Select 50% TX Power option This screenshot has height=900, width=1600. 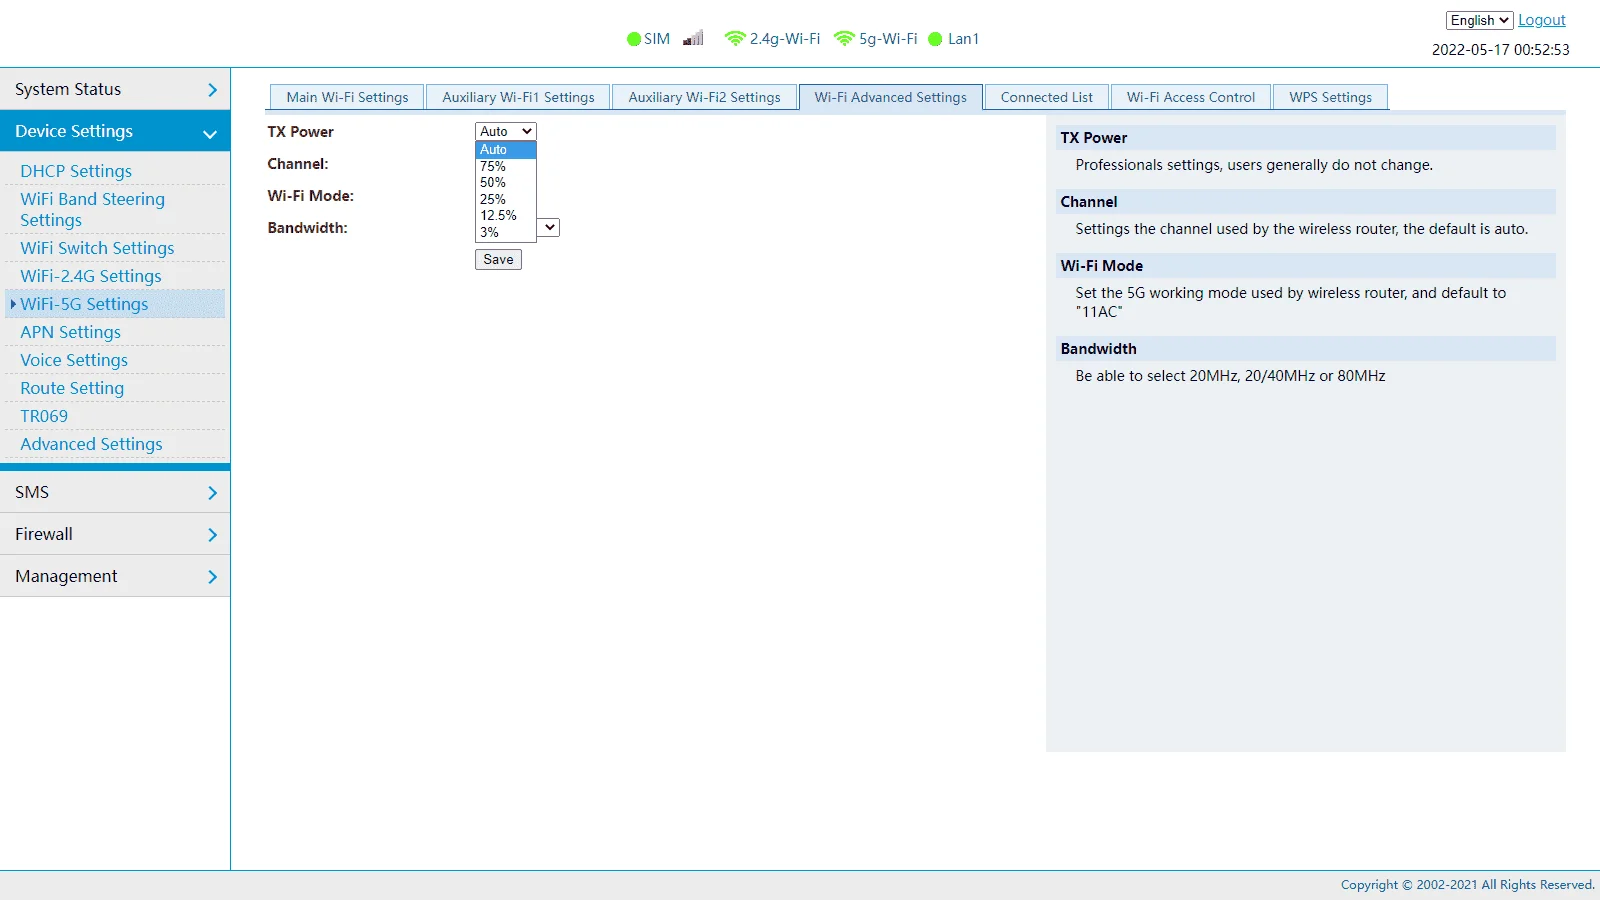coord(506,182)
